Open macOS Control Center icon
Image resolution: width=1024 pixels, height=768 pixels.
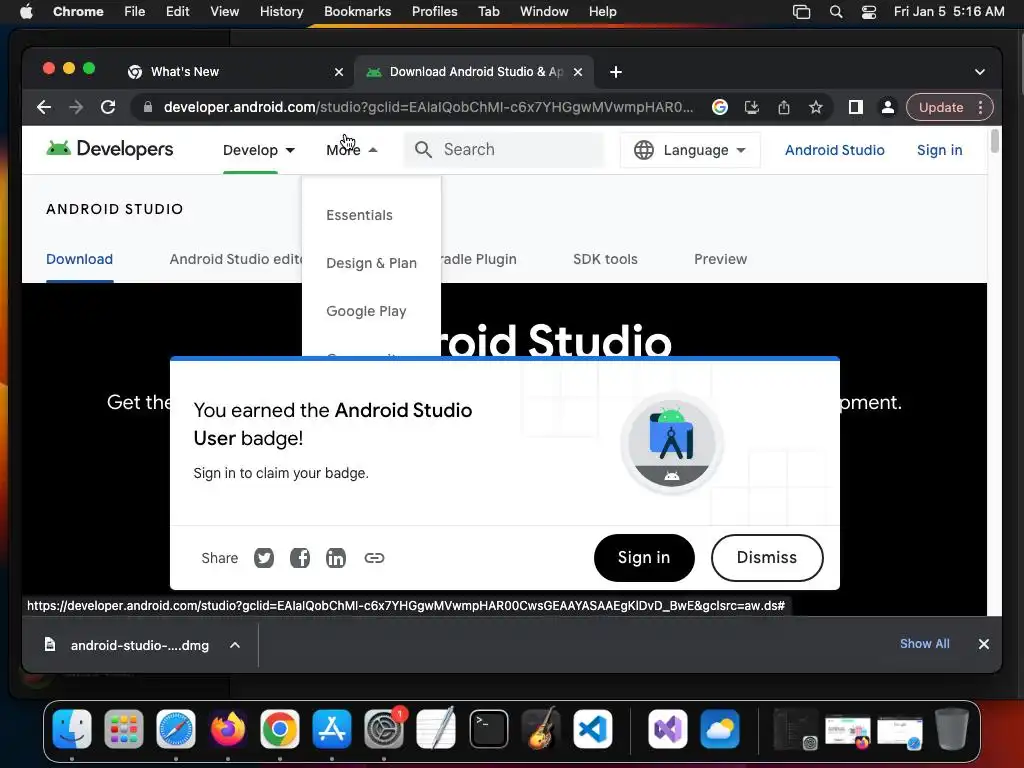(869, 12)
